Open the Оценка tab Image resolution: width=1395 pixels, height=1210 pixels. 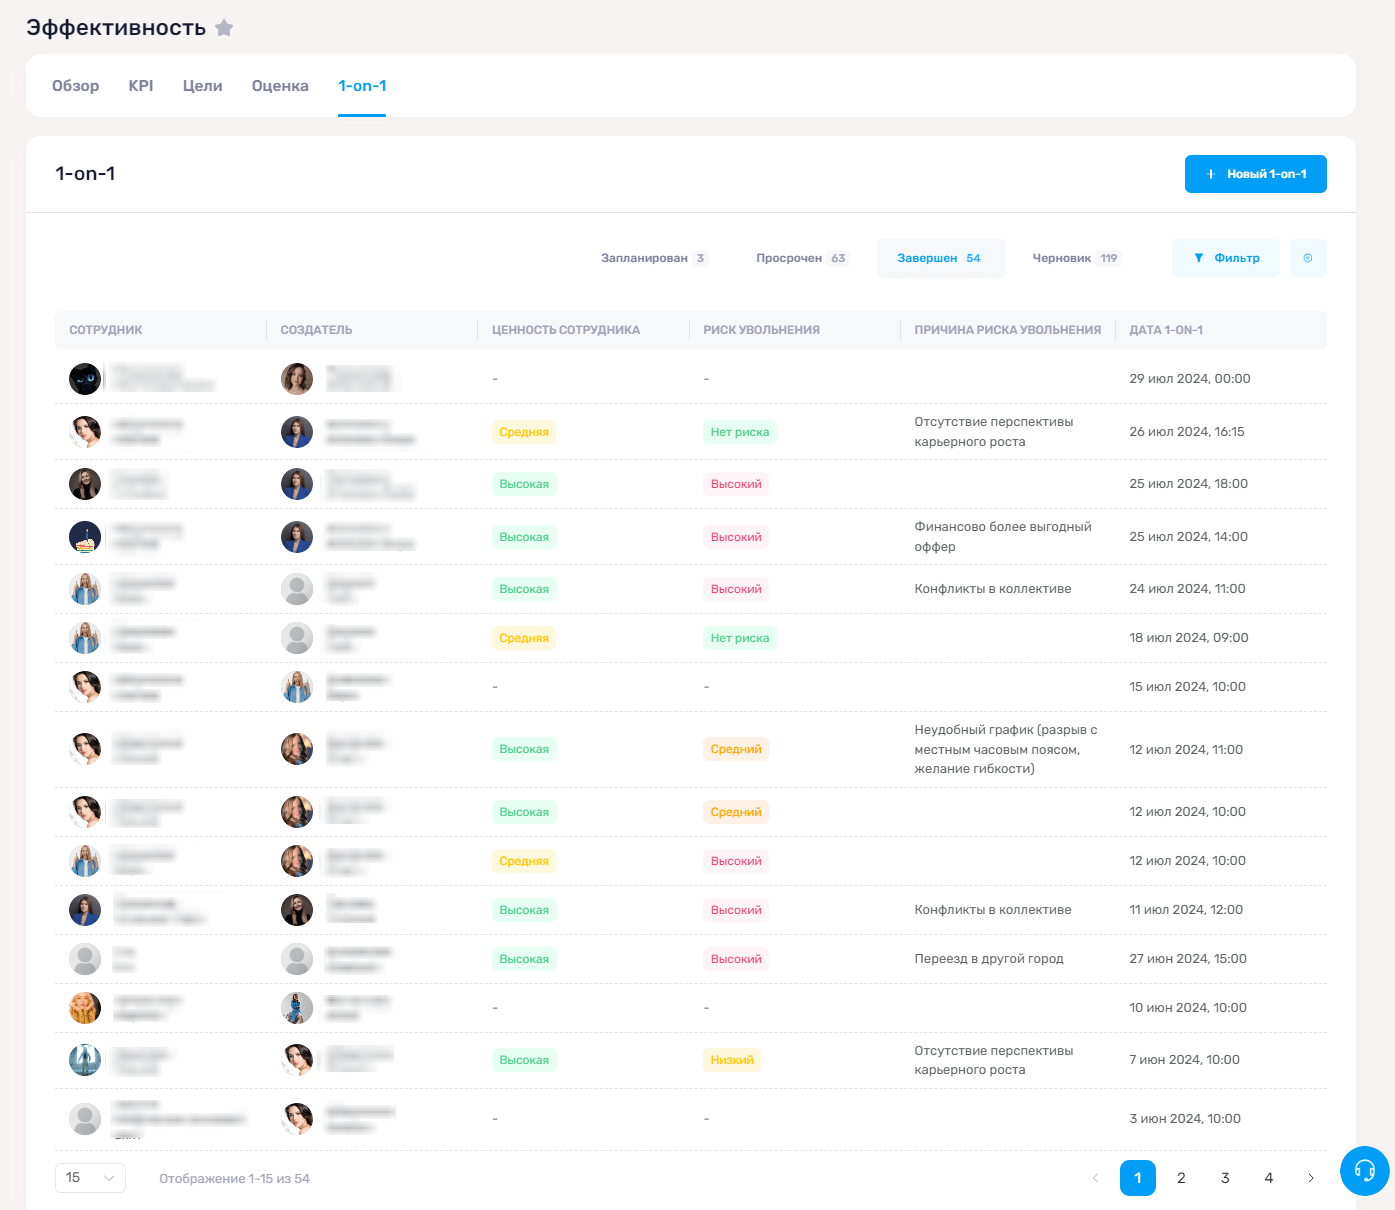click(x=280, y=86)
